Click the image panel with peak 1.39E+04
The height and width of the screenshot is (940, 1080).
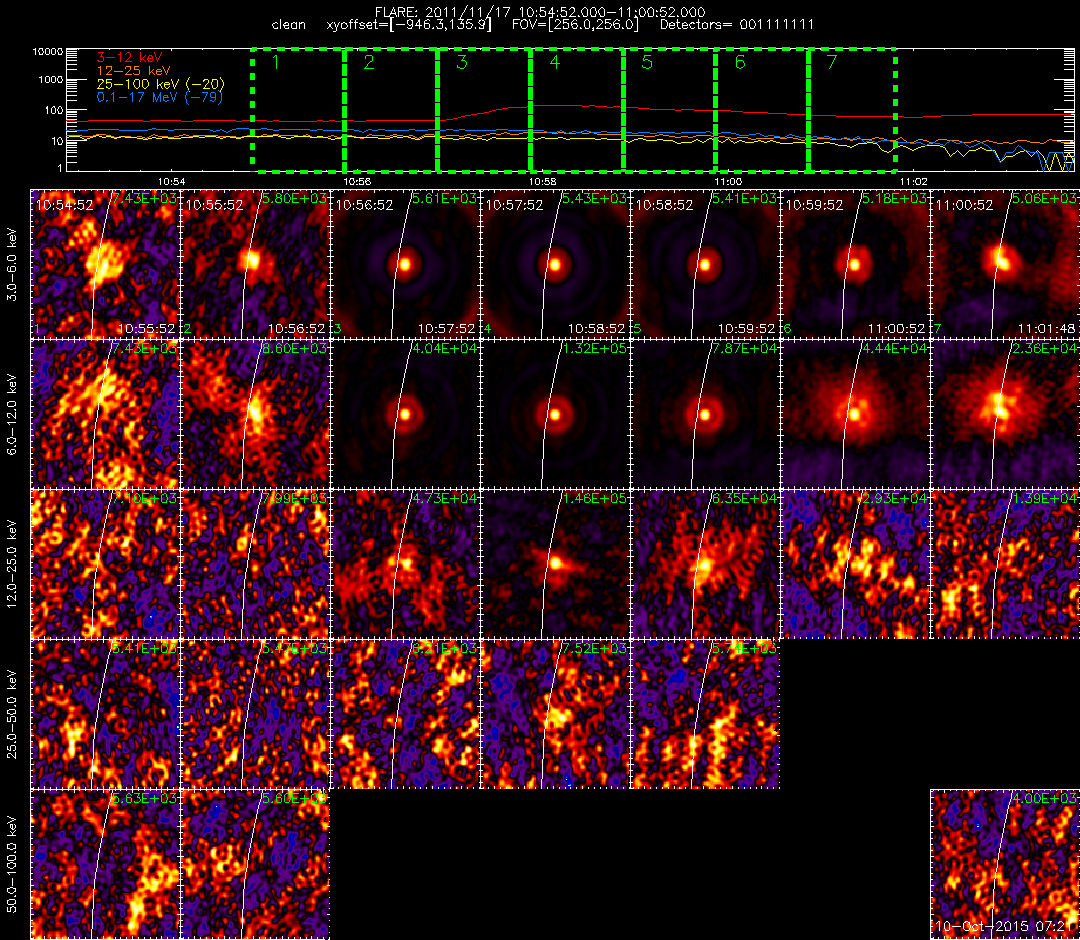(1005, 565)
